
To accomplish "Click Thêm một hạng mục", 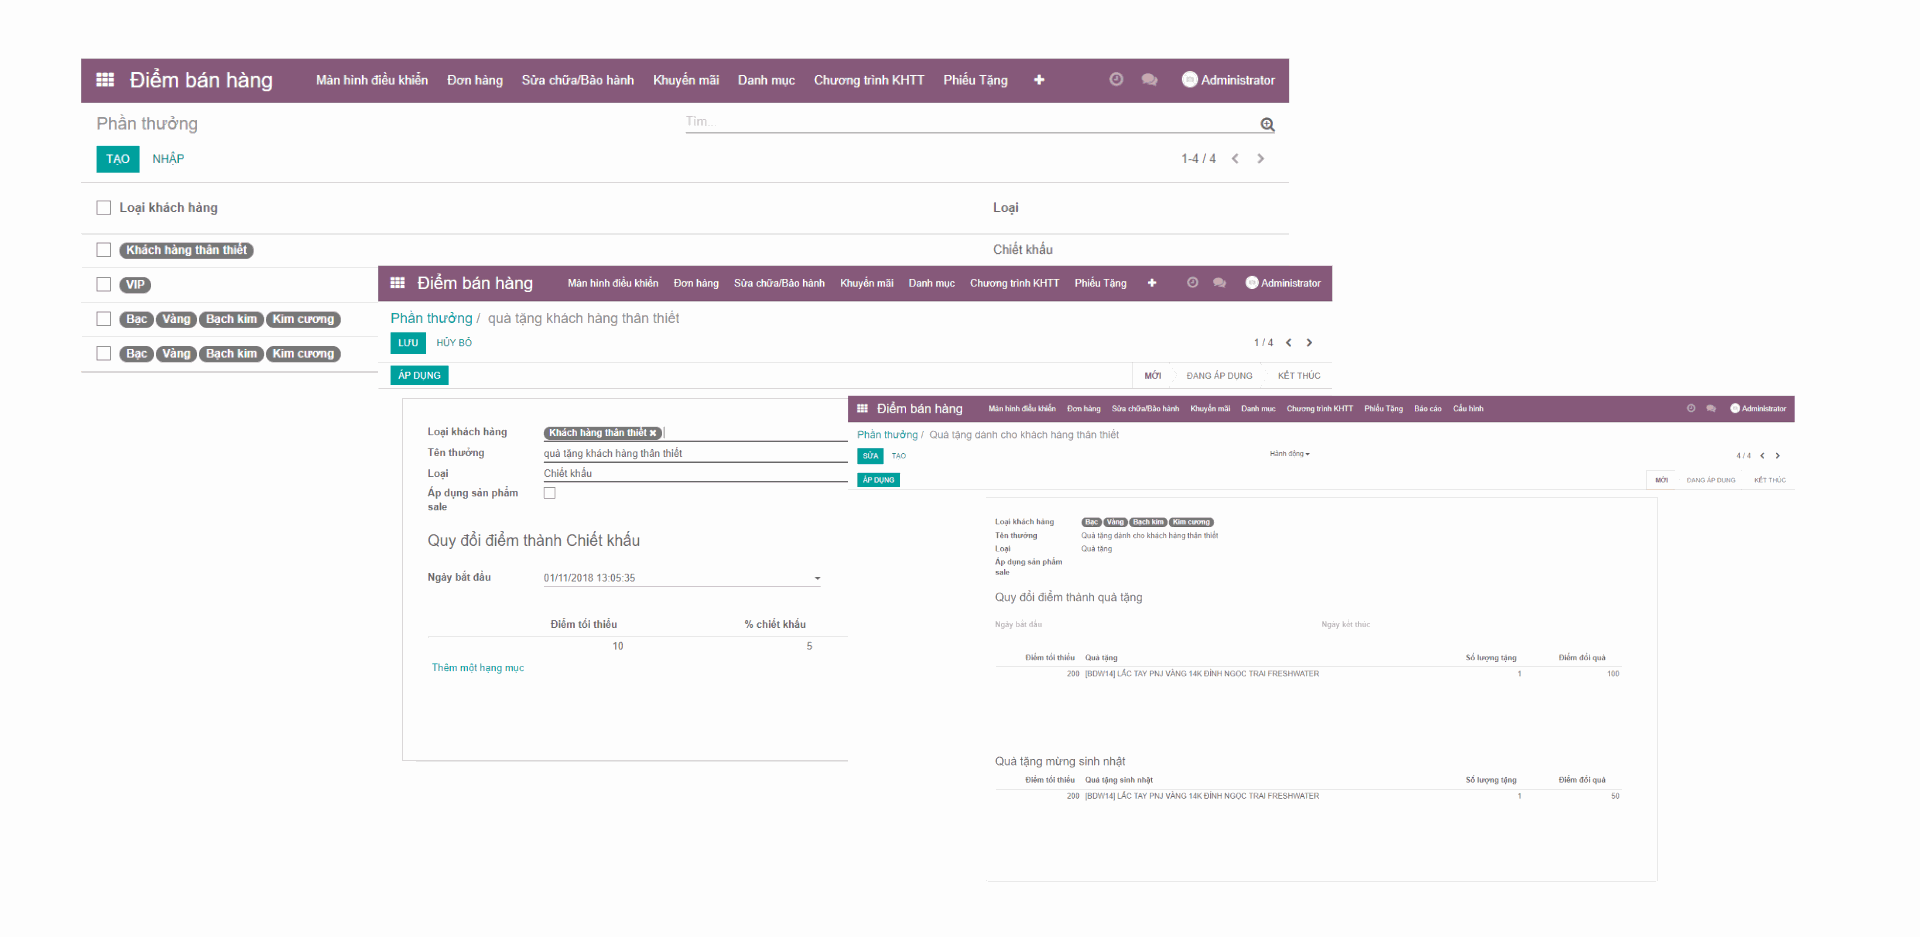I will point(478,667).
